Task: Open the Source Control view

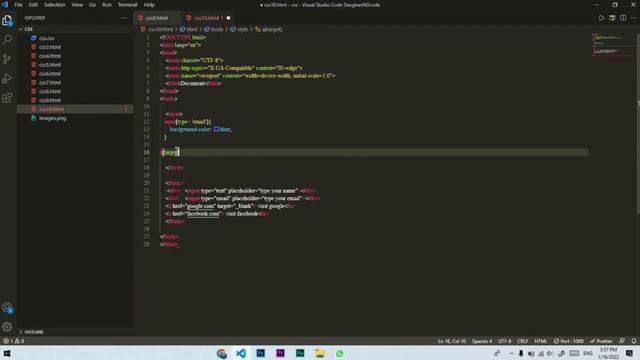Action: 7,59
